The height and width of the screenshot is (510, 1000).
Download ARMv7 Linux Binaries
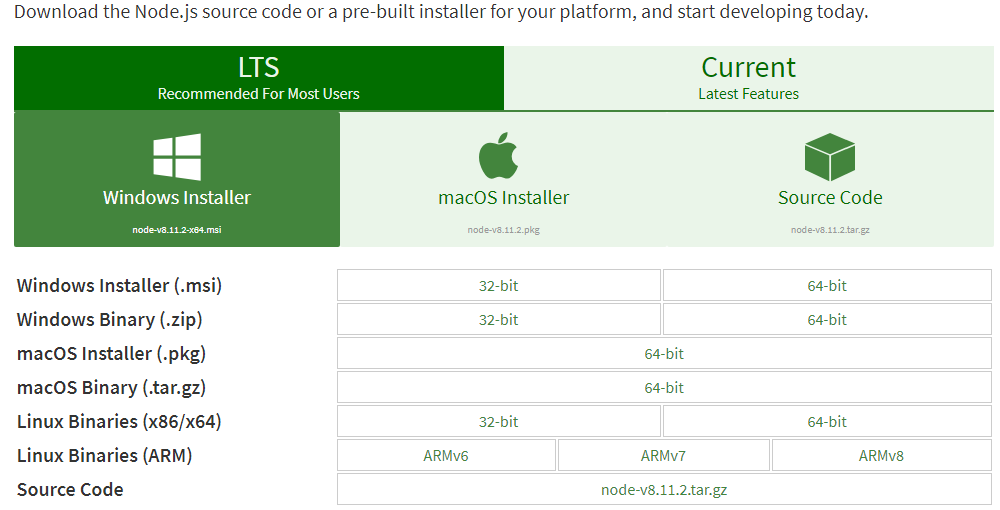(664, 455)
